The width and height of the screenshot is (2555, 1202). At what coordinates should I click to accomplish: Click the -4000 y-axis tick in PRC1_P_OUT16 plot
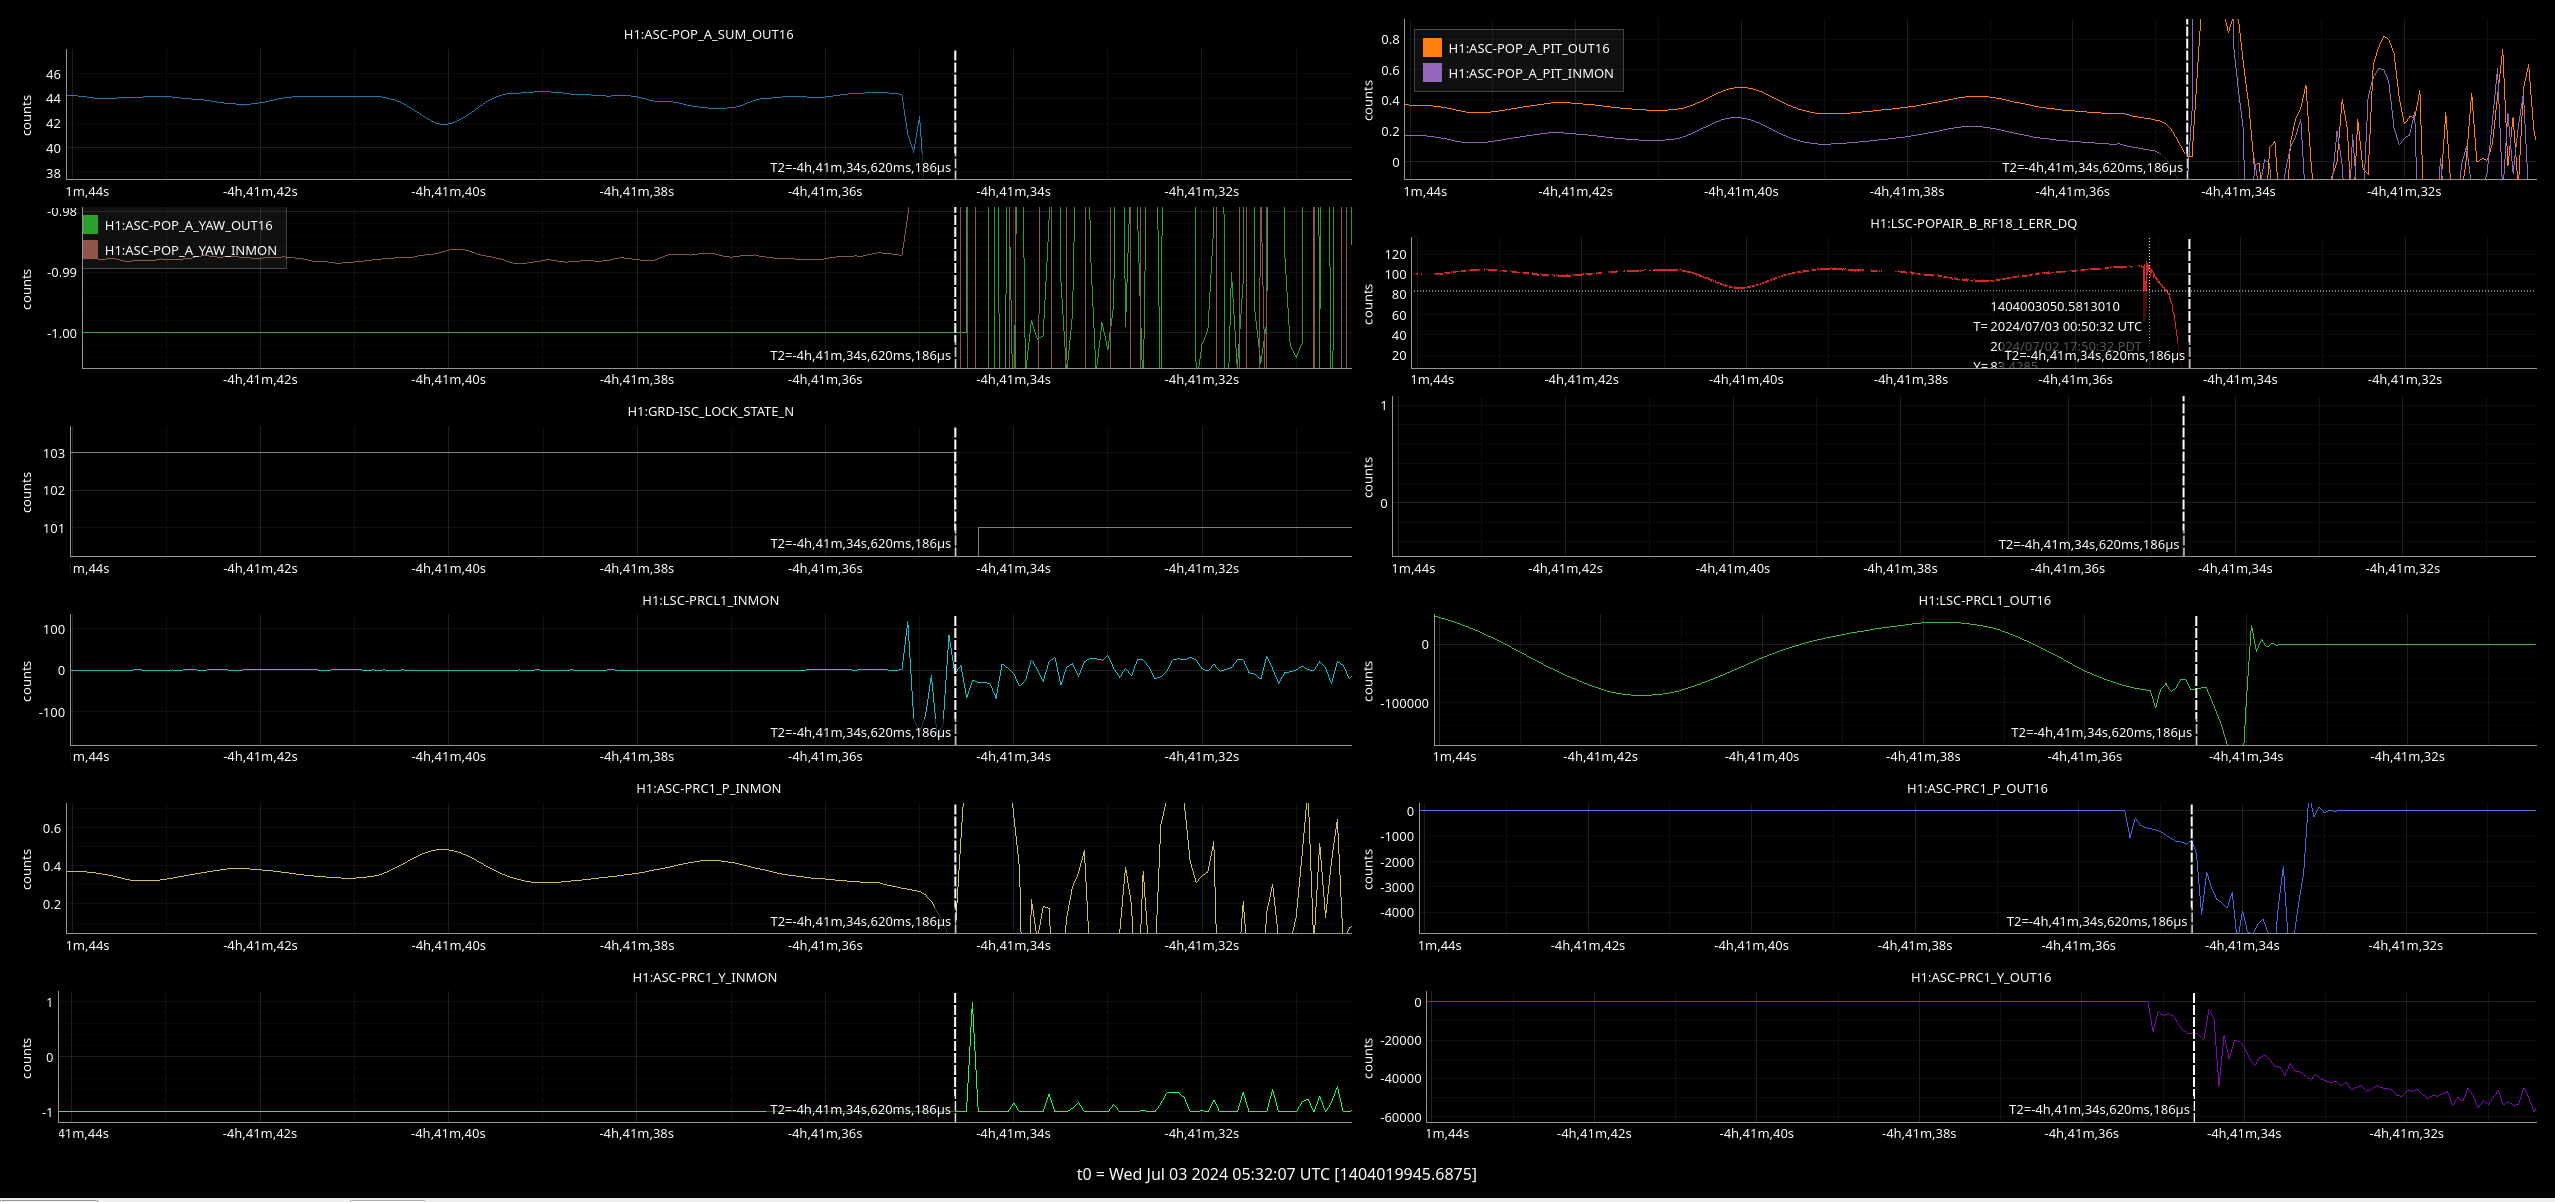[1399, 912]
